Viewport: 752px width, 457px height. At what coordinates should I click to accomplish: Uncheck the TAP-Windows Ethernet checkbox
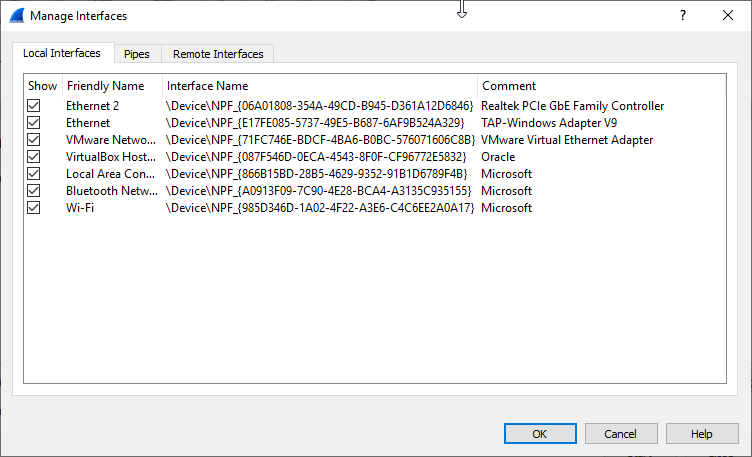34,123
